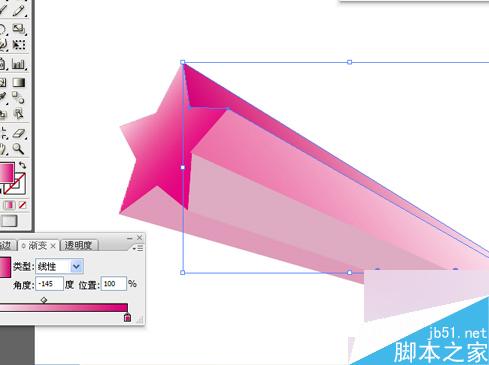Click the 位置 field showing 100
This screenshot has height=365, width=489.
pos(113,284)
